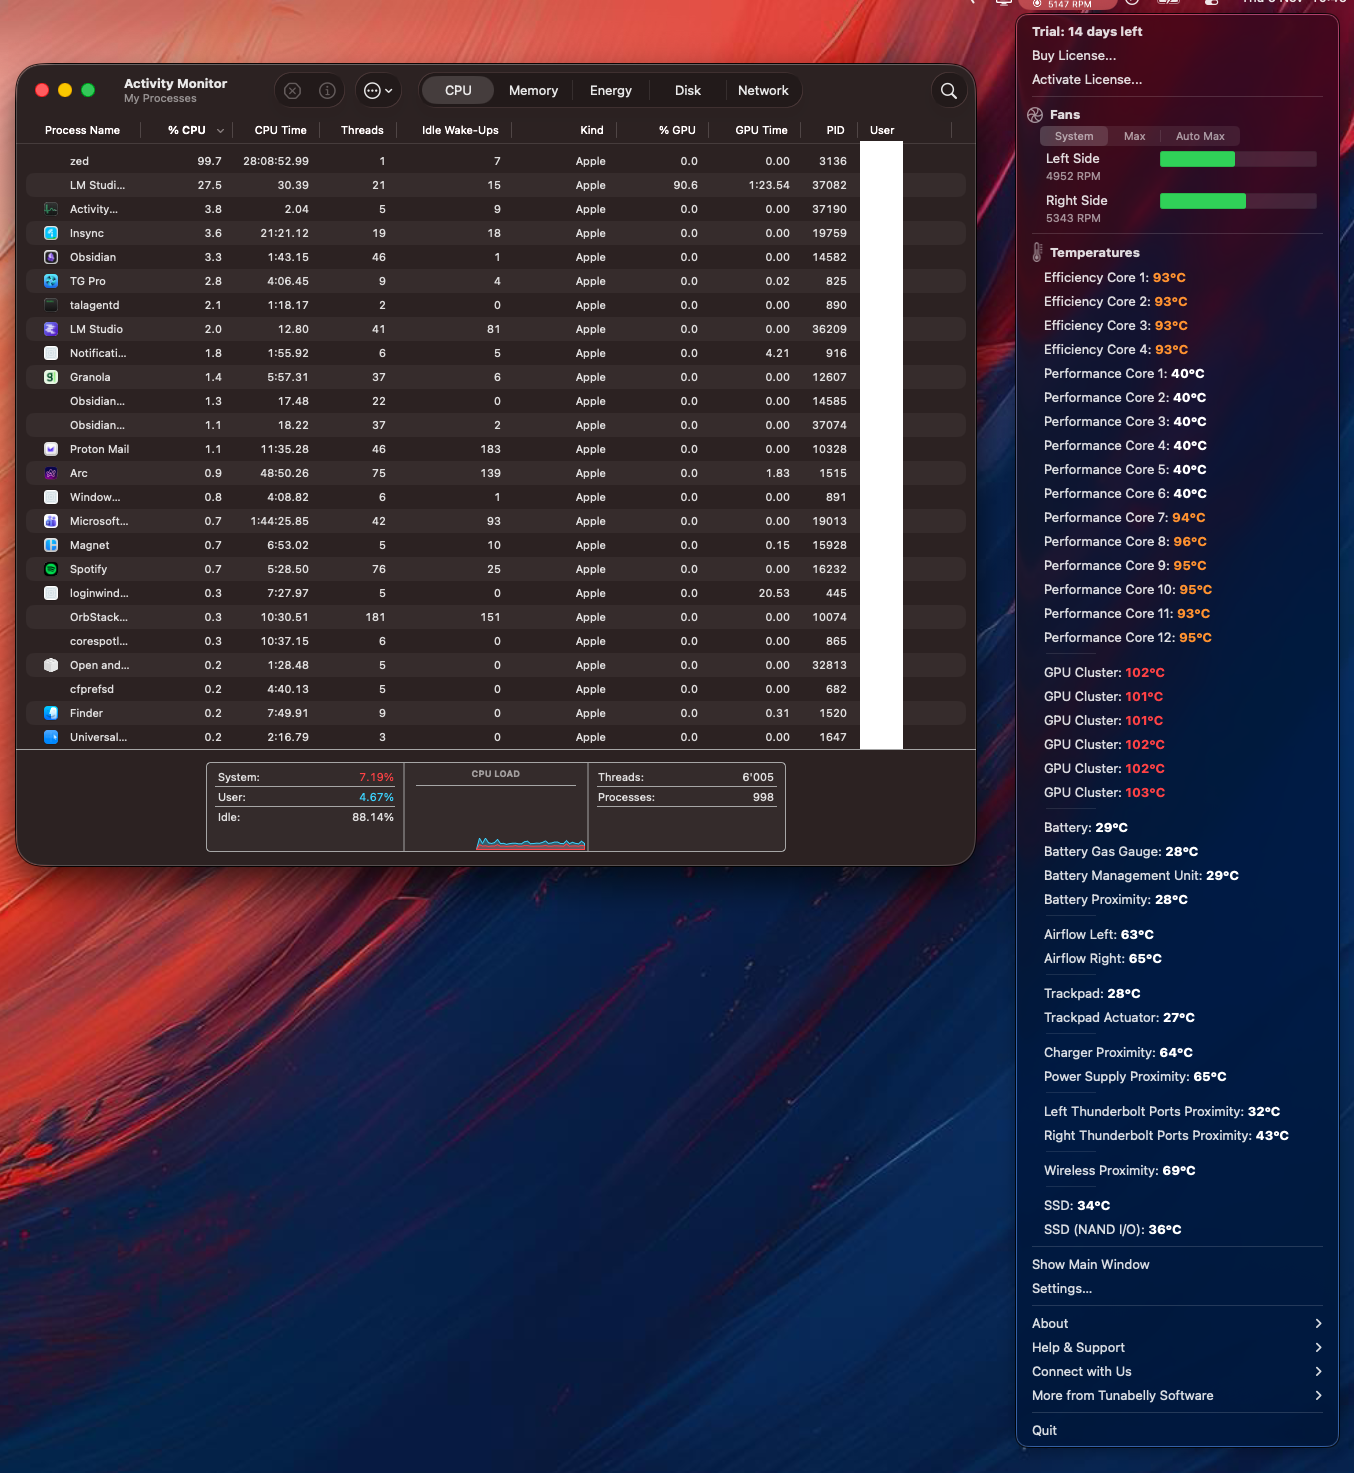The image size is (1354, 1473).
Task: Click the LM Studio icon in PID 36209 row
Action: [51, 329]
